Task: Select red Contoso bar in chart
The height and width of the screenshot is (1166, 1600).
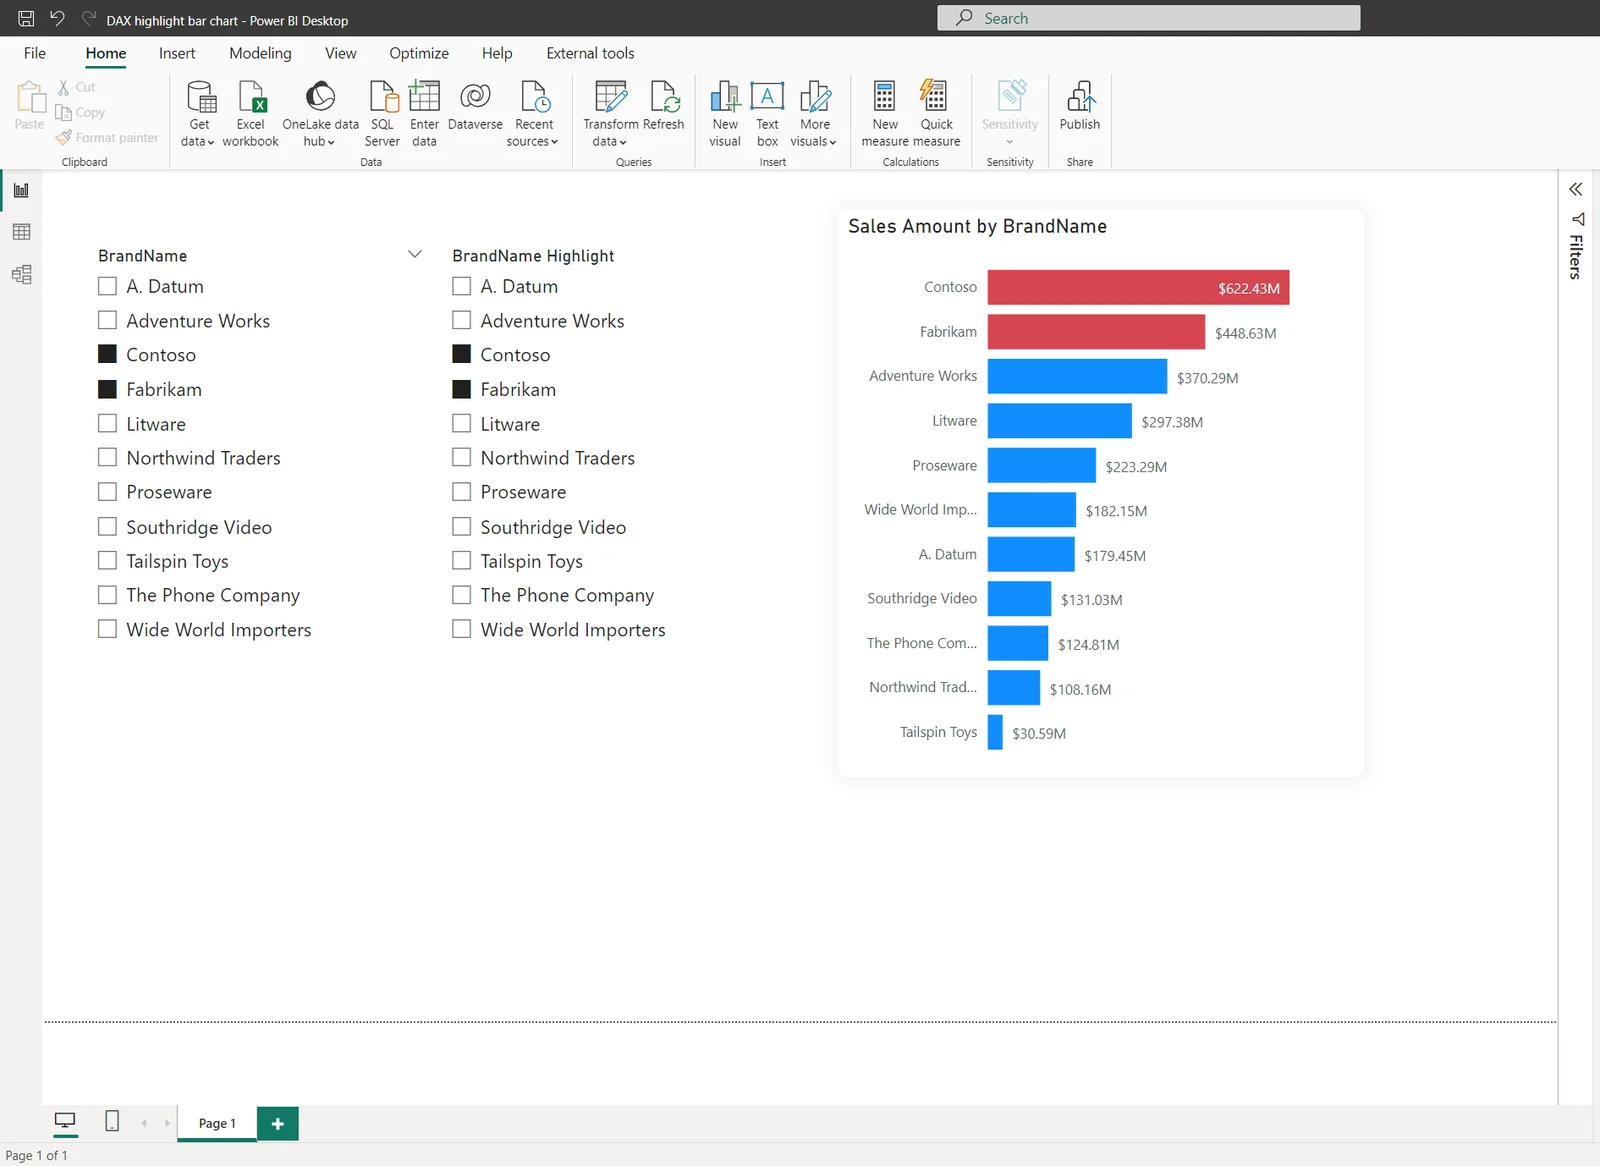Action: (1138, 287)
